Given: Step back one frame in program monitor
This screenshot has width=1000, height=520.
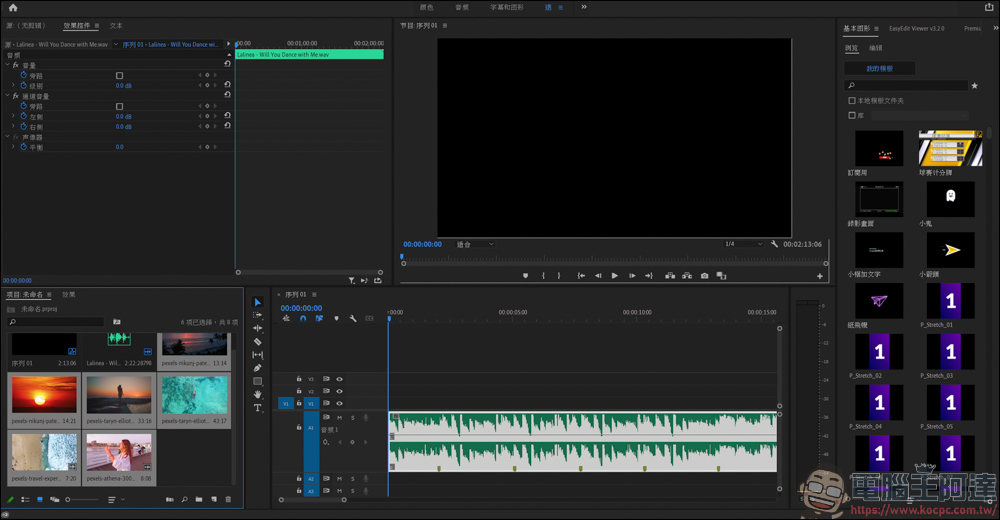Looking at the screenshot, I should click(x=598, y=276).
